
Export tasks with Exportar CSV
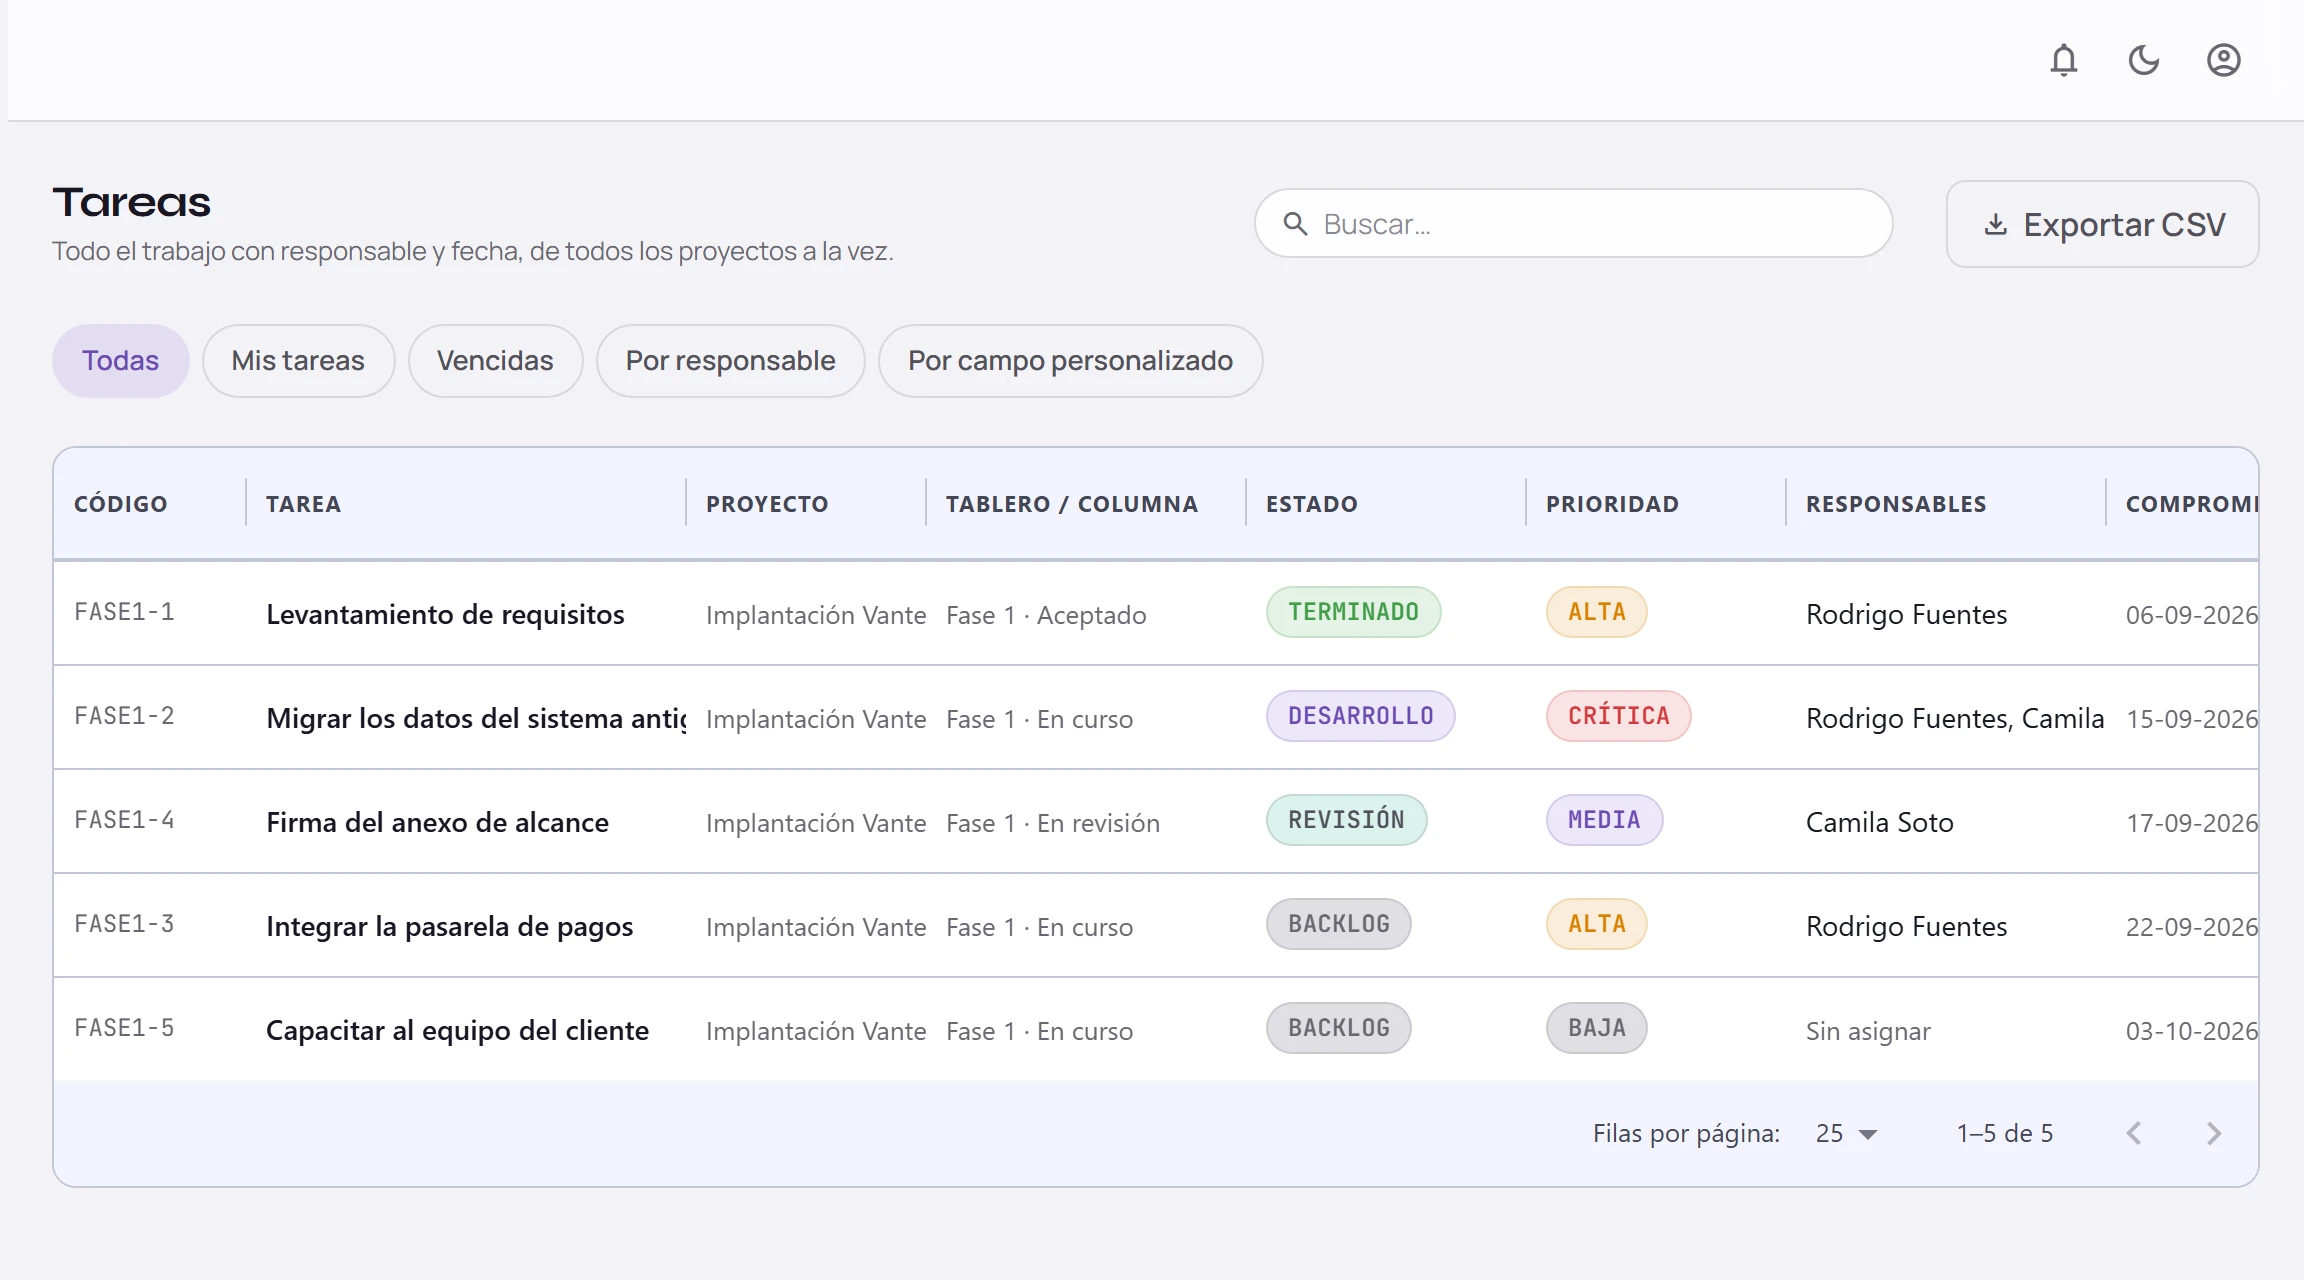pyautogui.click(x=2102, y=224)
